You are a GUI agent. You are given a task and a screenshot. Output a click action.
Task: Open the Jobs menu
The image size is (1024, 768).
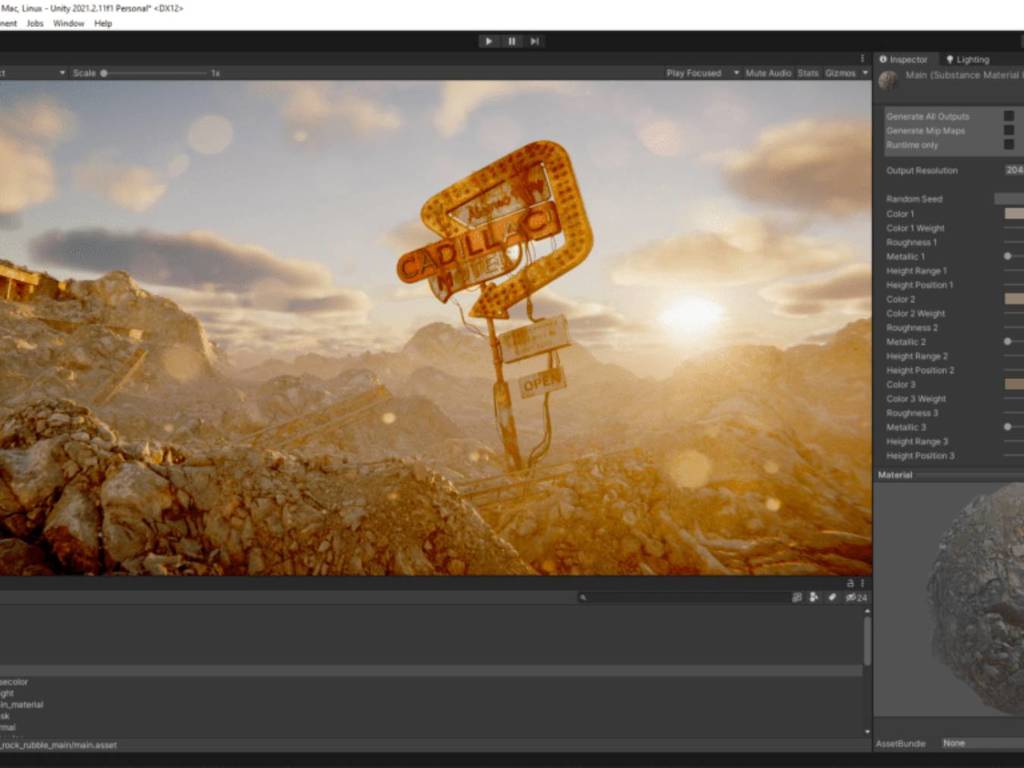click(x=35, y=24)
